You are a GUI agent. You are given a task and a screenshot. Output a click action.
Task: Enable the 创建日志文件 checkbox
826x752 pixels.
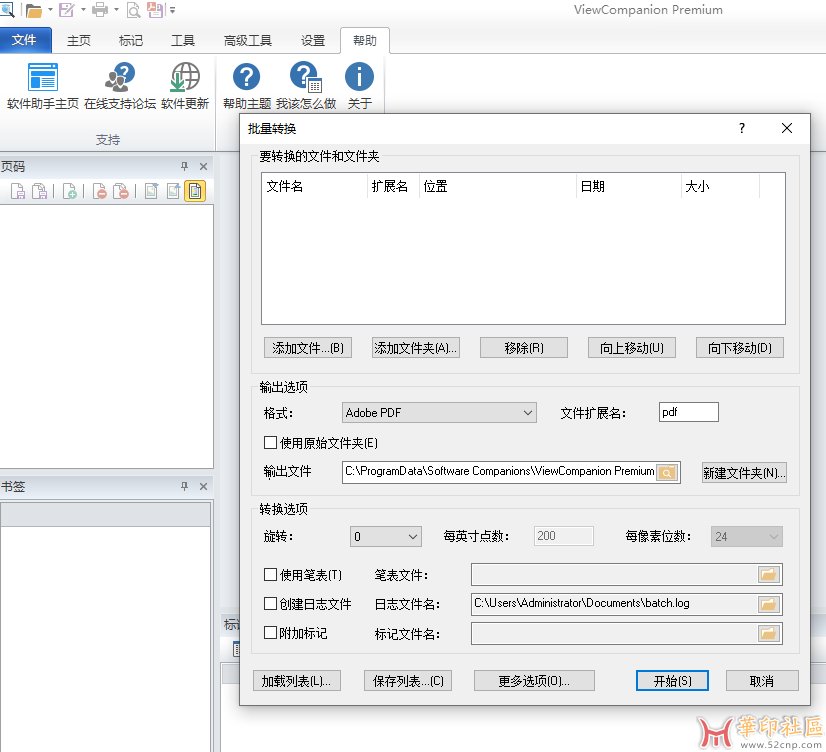coord(270,603)
